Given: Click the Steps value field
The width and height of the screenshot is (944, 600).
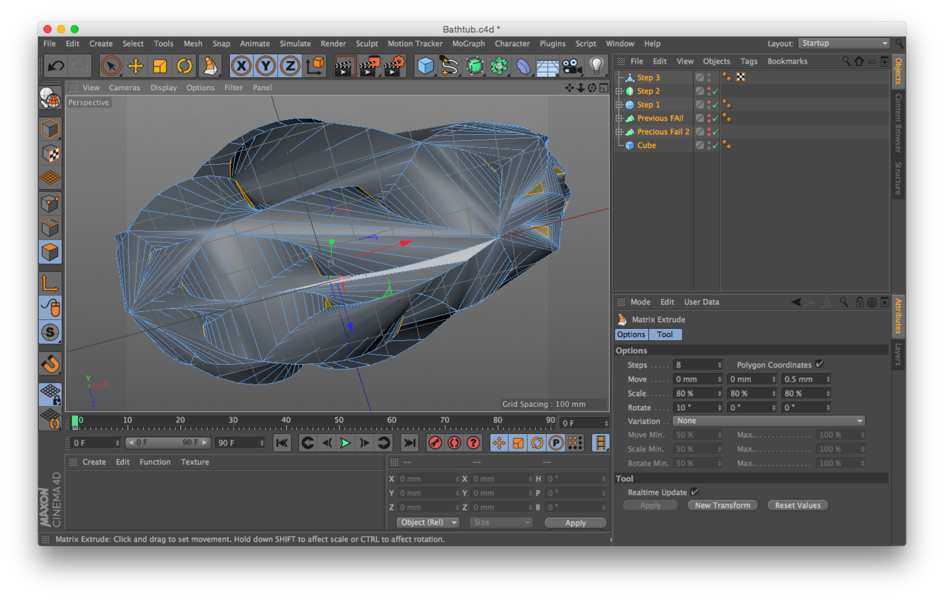Looking at the screenshot, I should coord(697,365).
